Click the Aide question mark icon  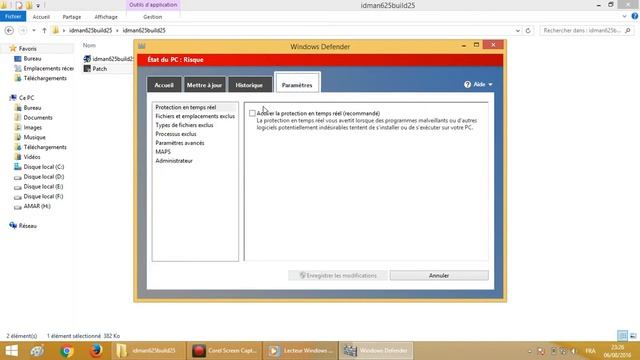(467, 84)
